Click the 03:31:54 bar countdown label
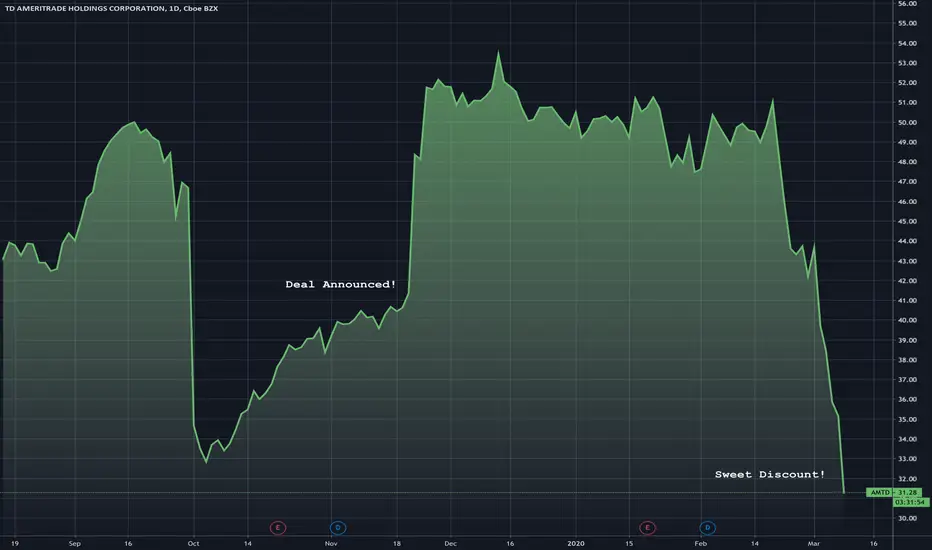This screenshot has height=550, width=932. point(911,502)
